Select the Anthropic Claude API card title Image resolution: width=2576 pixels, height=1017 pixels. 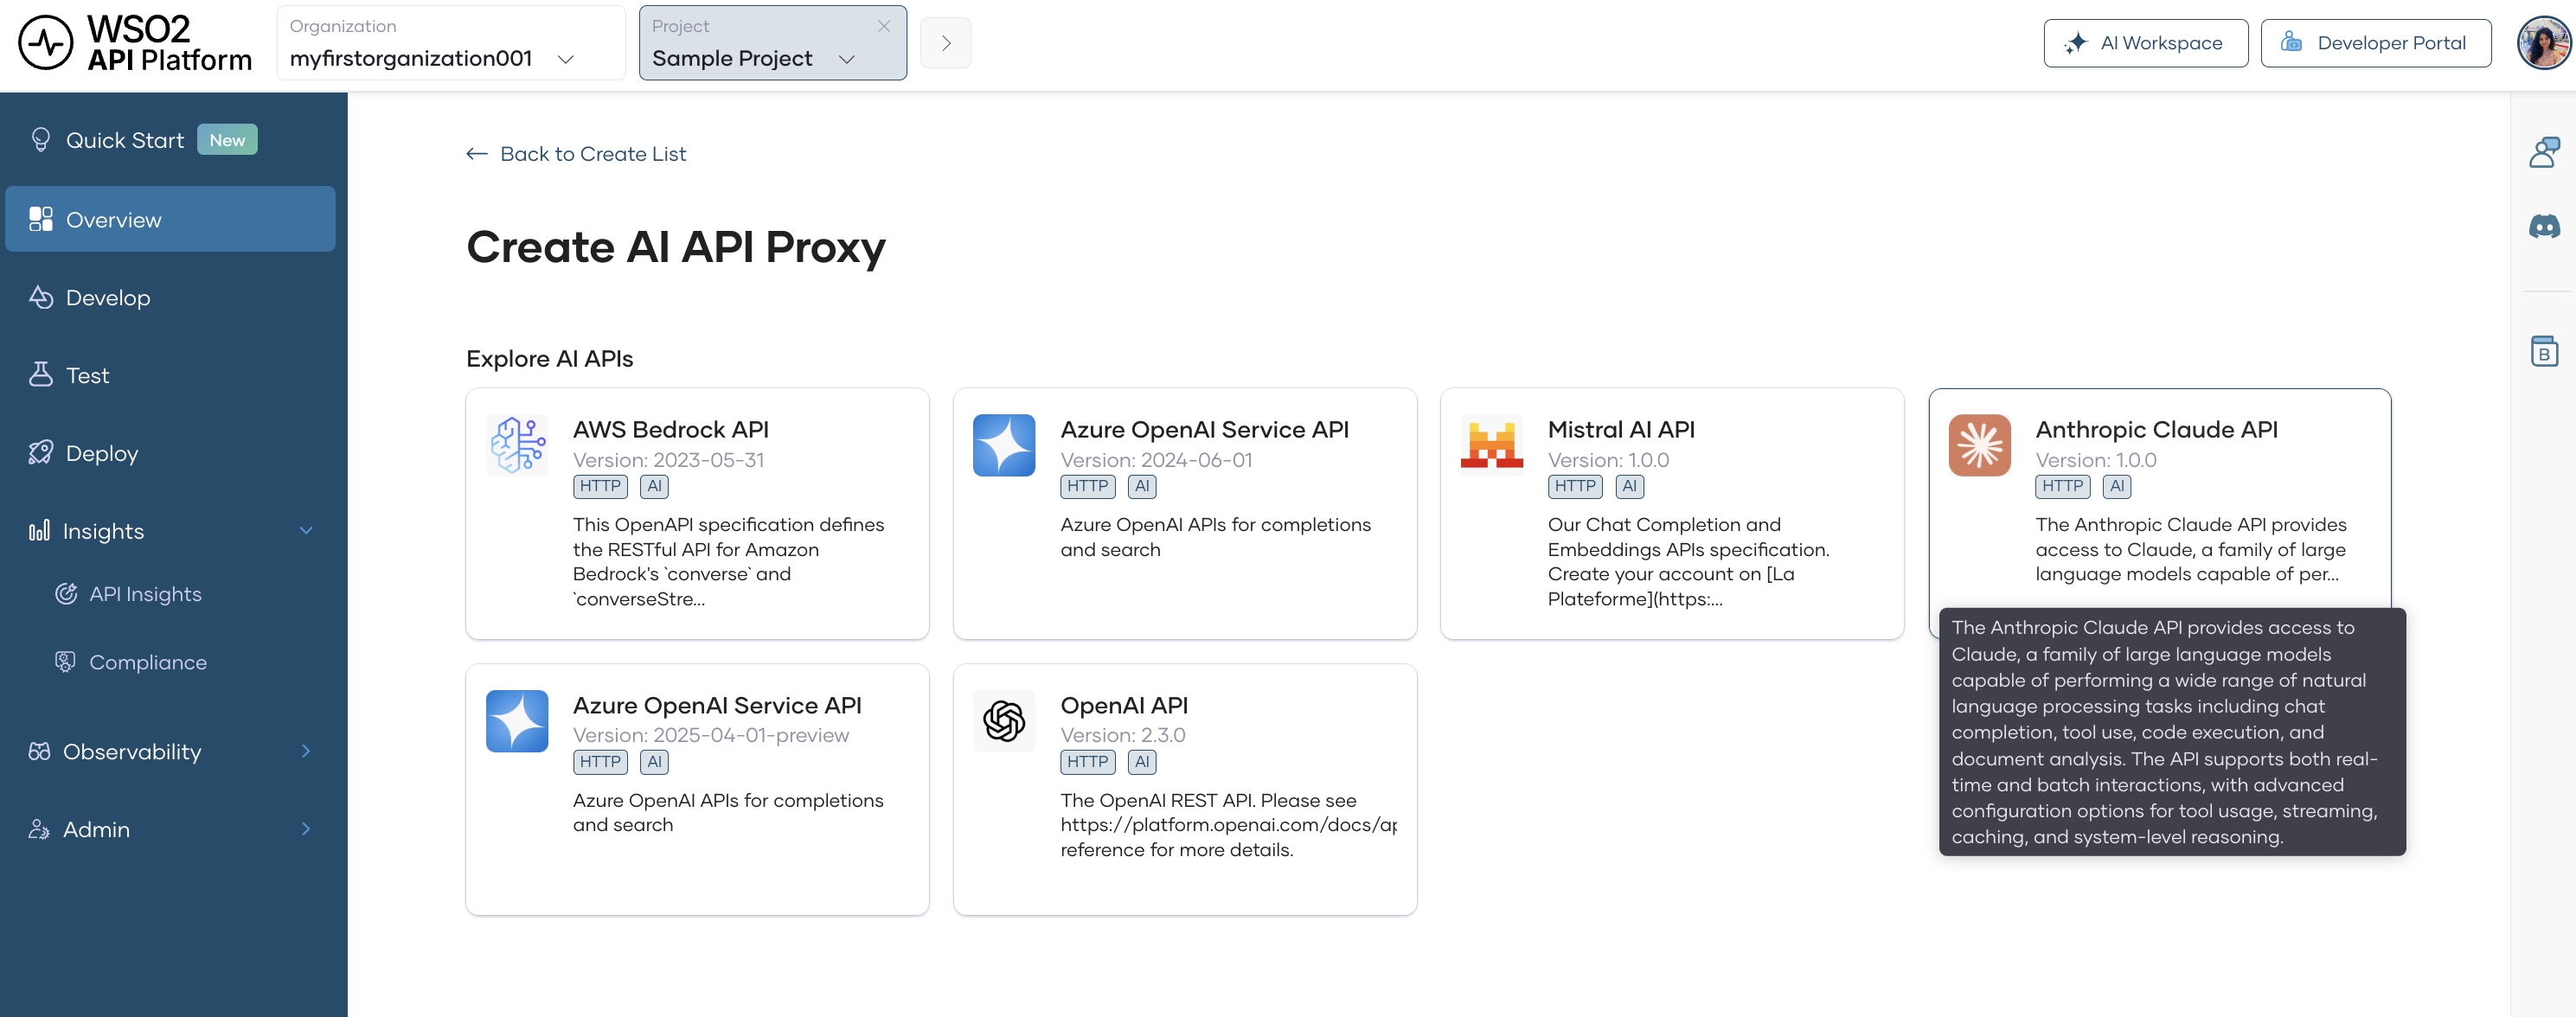click(2156, 429)
